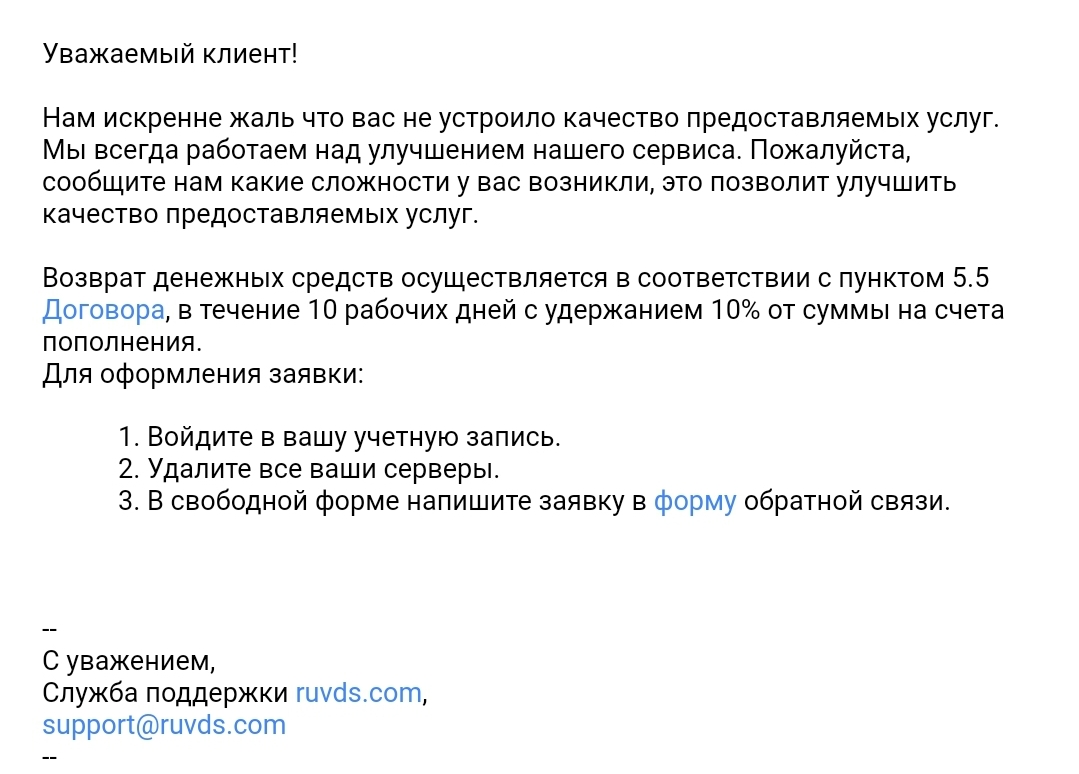This screenshot has width=1079, height=774.
Task: Click the support@ruvds.com email address
Action: pyautogui.click(x=164, y=725)
